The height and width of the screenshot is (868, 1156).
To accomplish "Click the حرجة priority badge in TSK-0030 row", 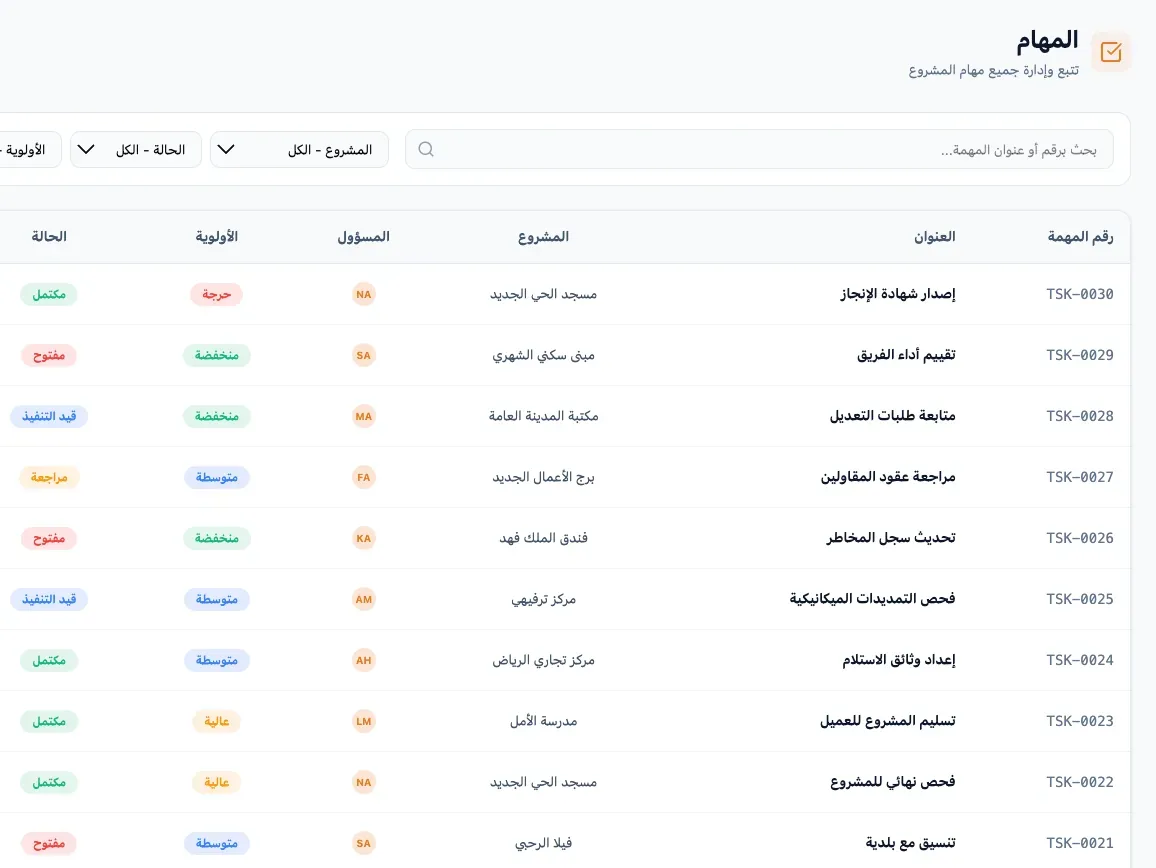I will (217, 294).
